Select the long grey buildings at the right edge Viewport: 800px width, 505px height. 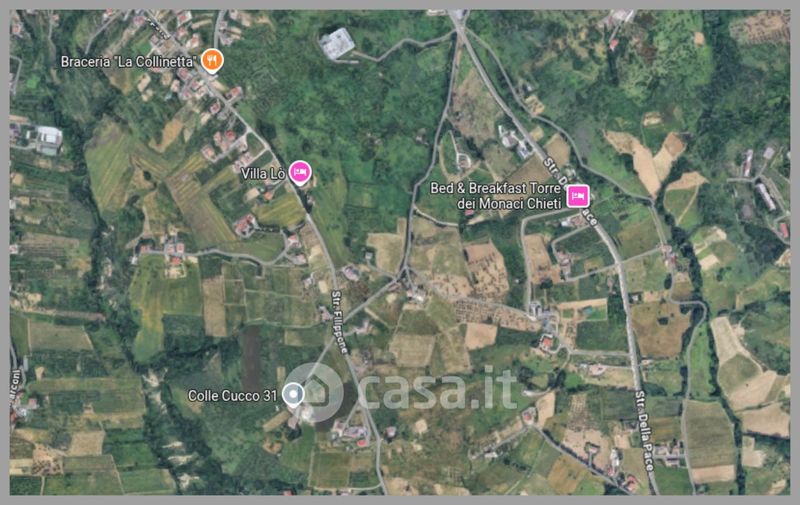point(766,196)
